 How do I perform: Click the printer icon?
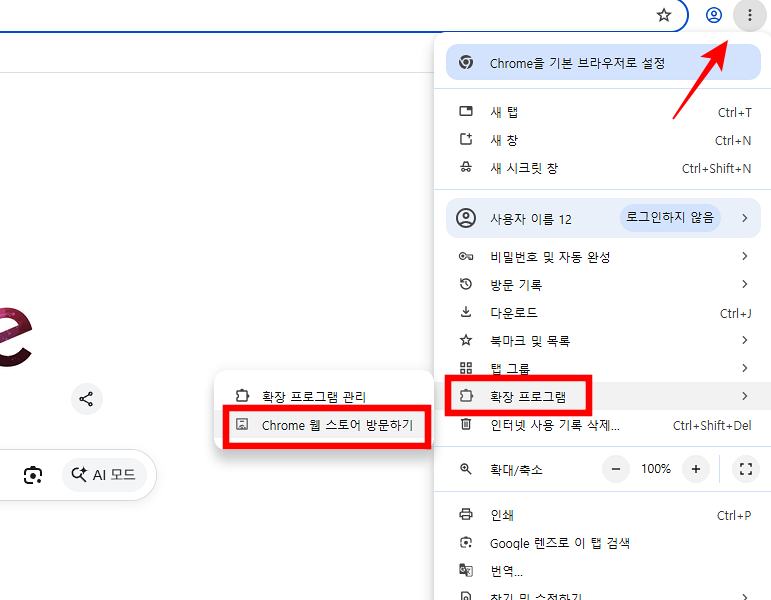(x=466, y=514)
